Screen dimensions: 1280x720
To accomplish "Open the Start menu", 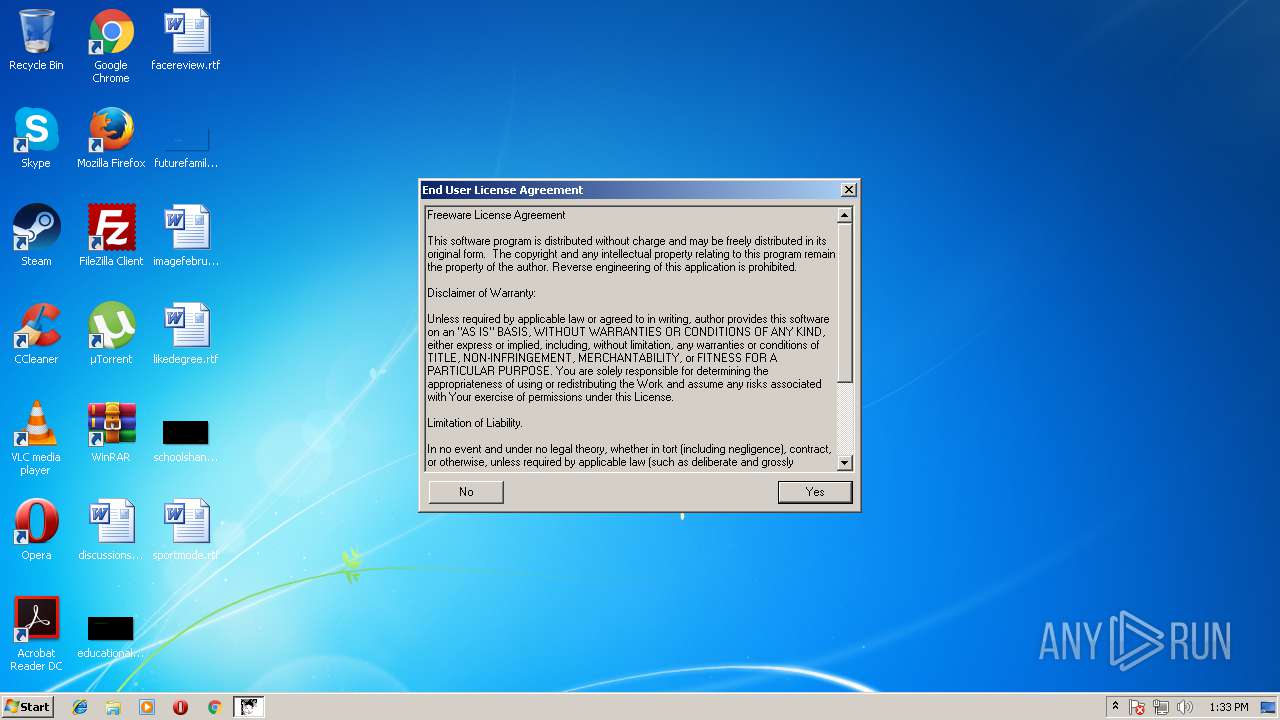I will [28, 707].
